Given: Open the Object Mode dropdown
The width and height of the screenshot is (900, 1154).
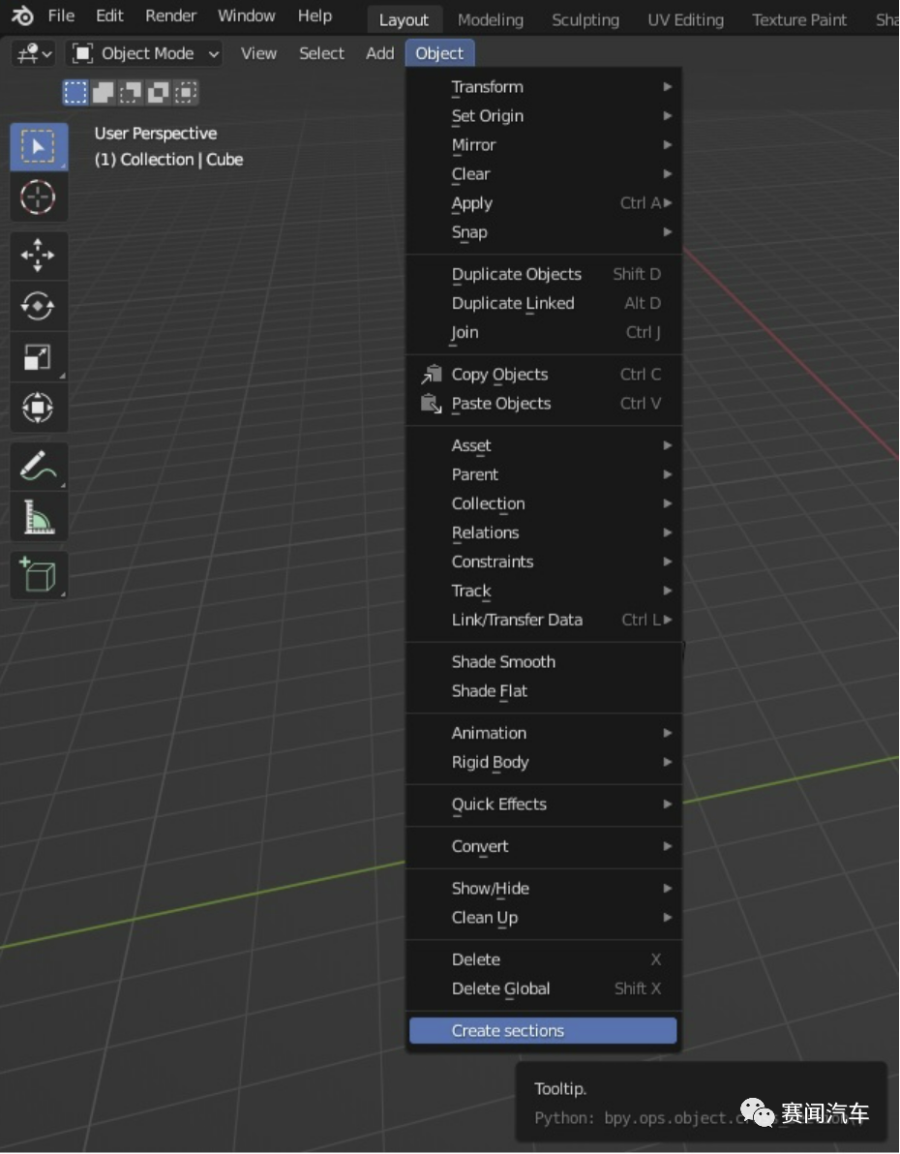Looking at the screenshot, I should click(x=146, y=54).
